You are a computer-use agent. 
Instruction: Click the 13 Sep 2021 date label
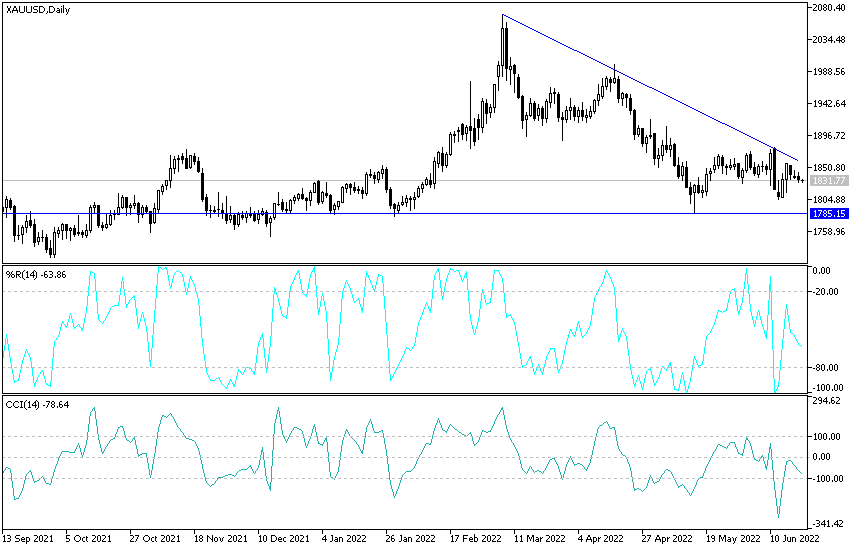pyautogui.click(x=28, y=538)
